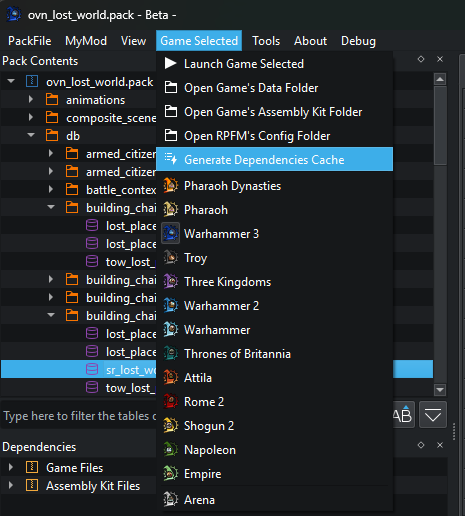Pick the Rome 2 game icon

coord(171,401)
